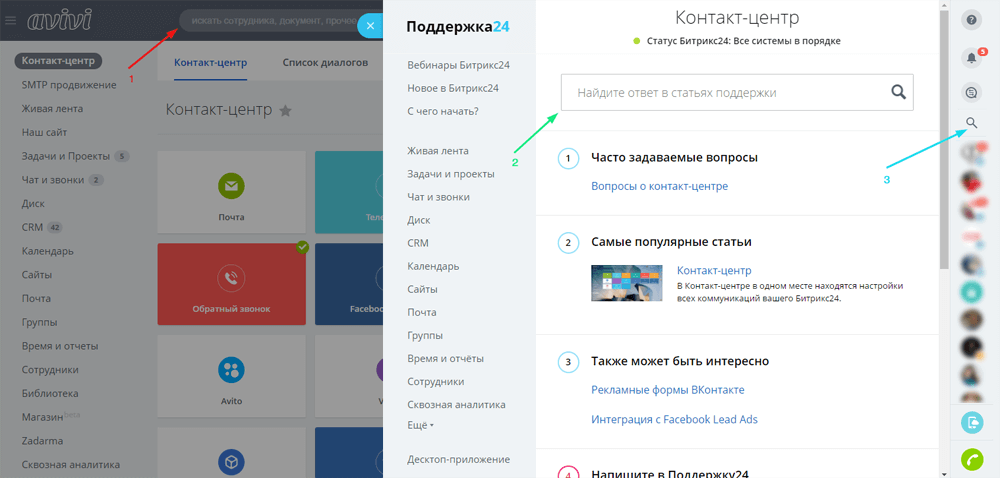
Task: Click the green phone call button
Action: (x=971, y=460)
